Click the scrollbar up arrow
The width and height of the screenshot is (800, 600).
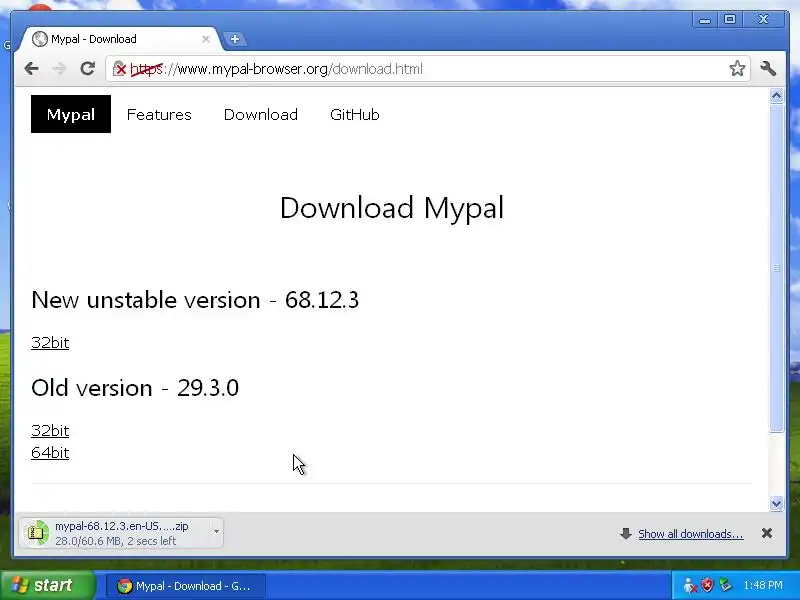click(776, 96)
